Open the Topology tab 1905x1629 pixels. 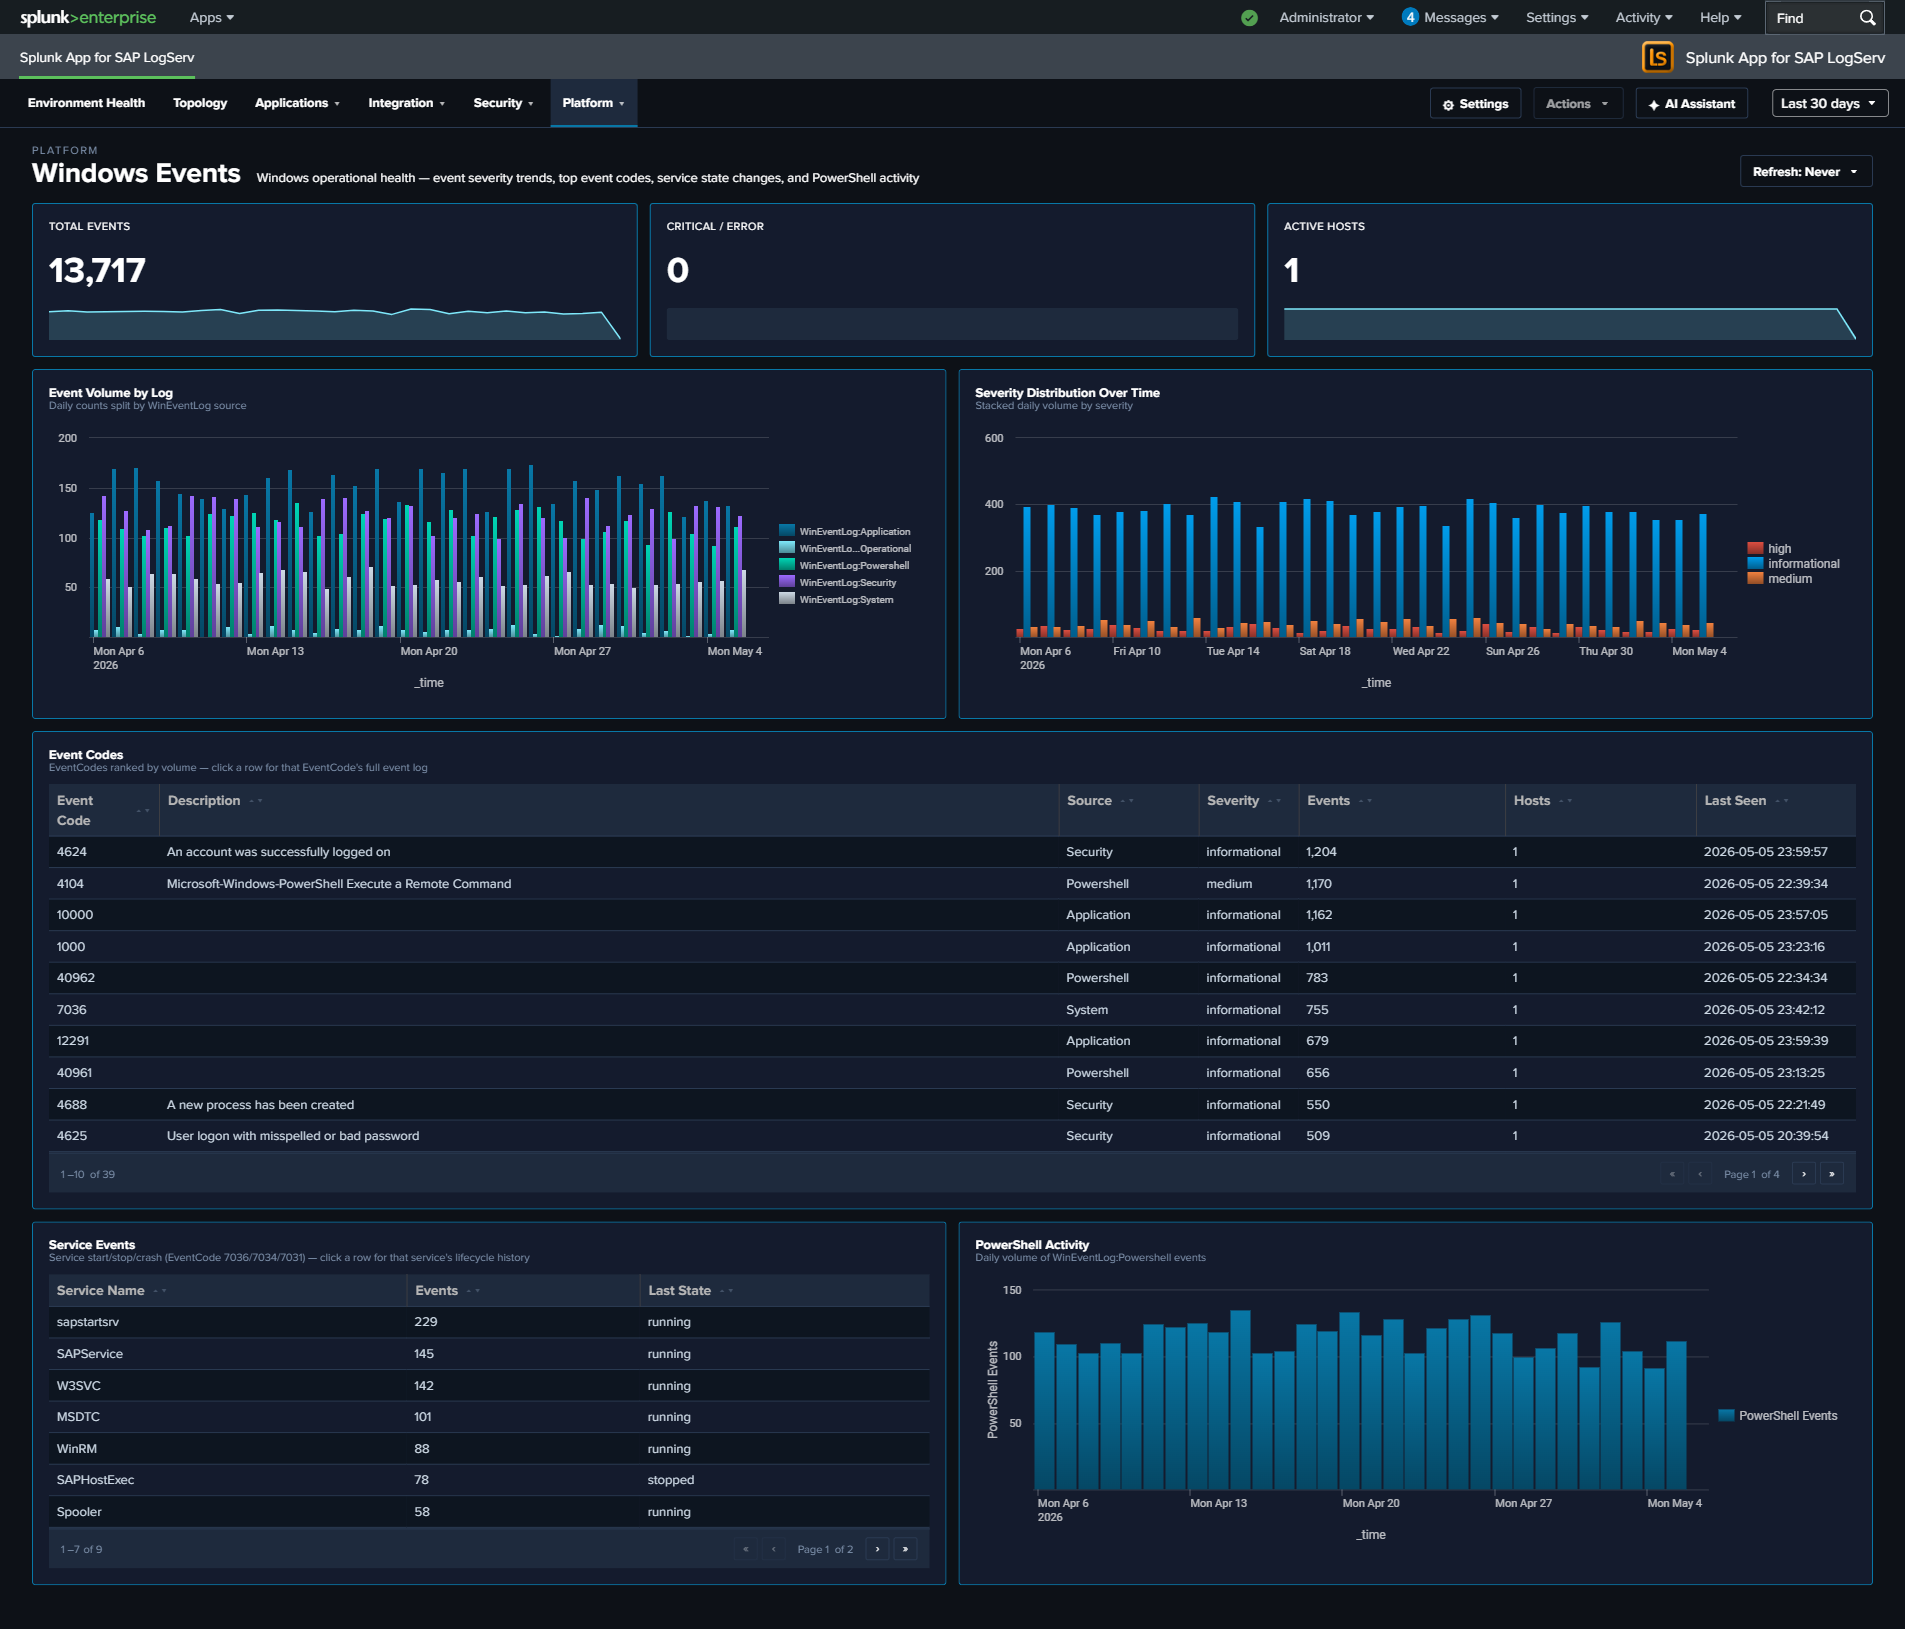point(200,103)
